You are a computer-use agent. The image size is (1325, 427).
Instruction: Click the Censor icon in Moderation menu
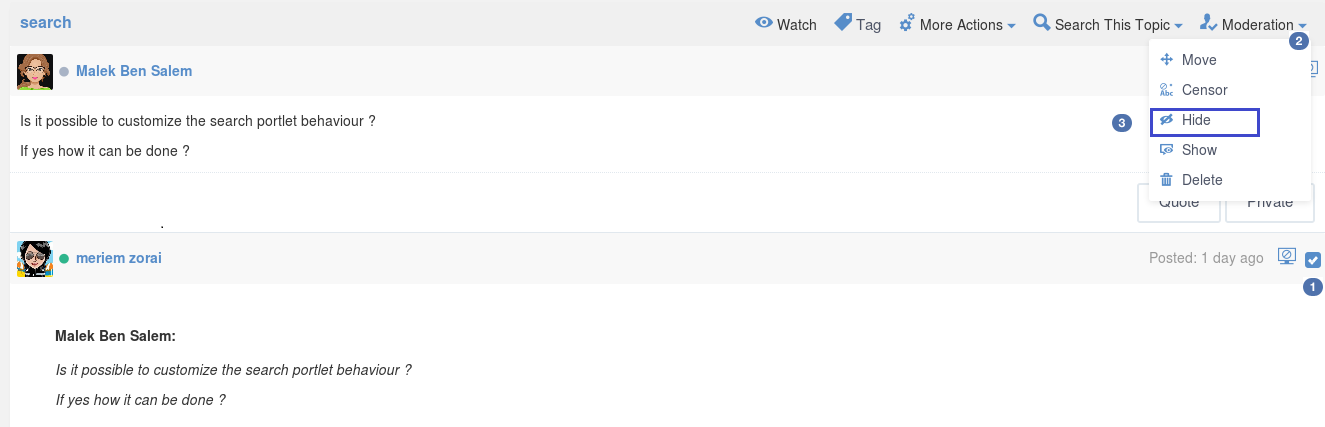[x=1166, y=90]
